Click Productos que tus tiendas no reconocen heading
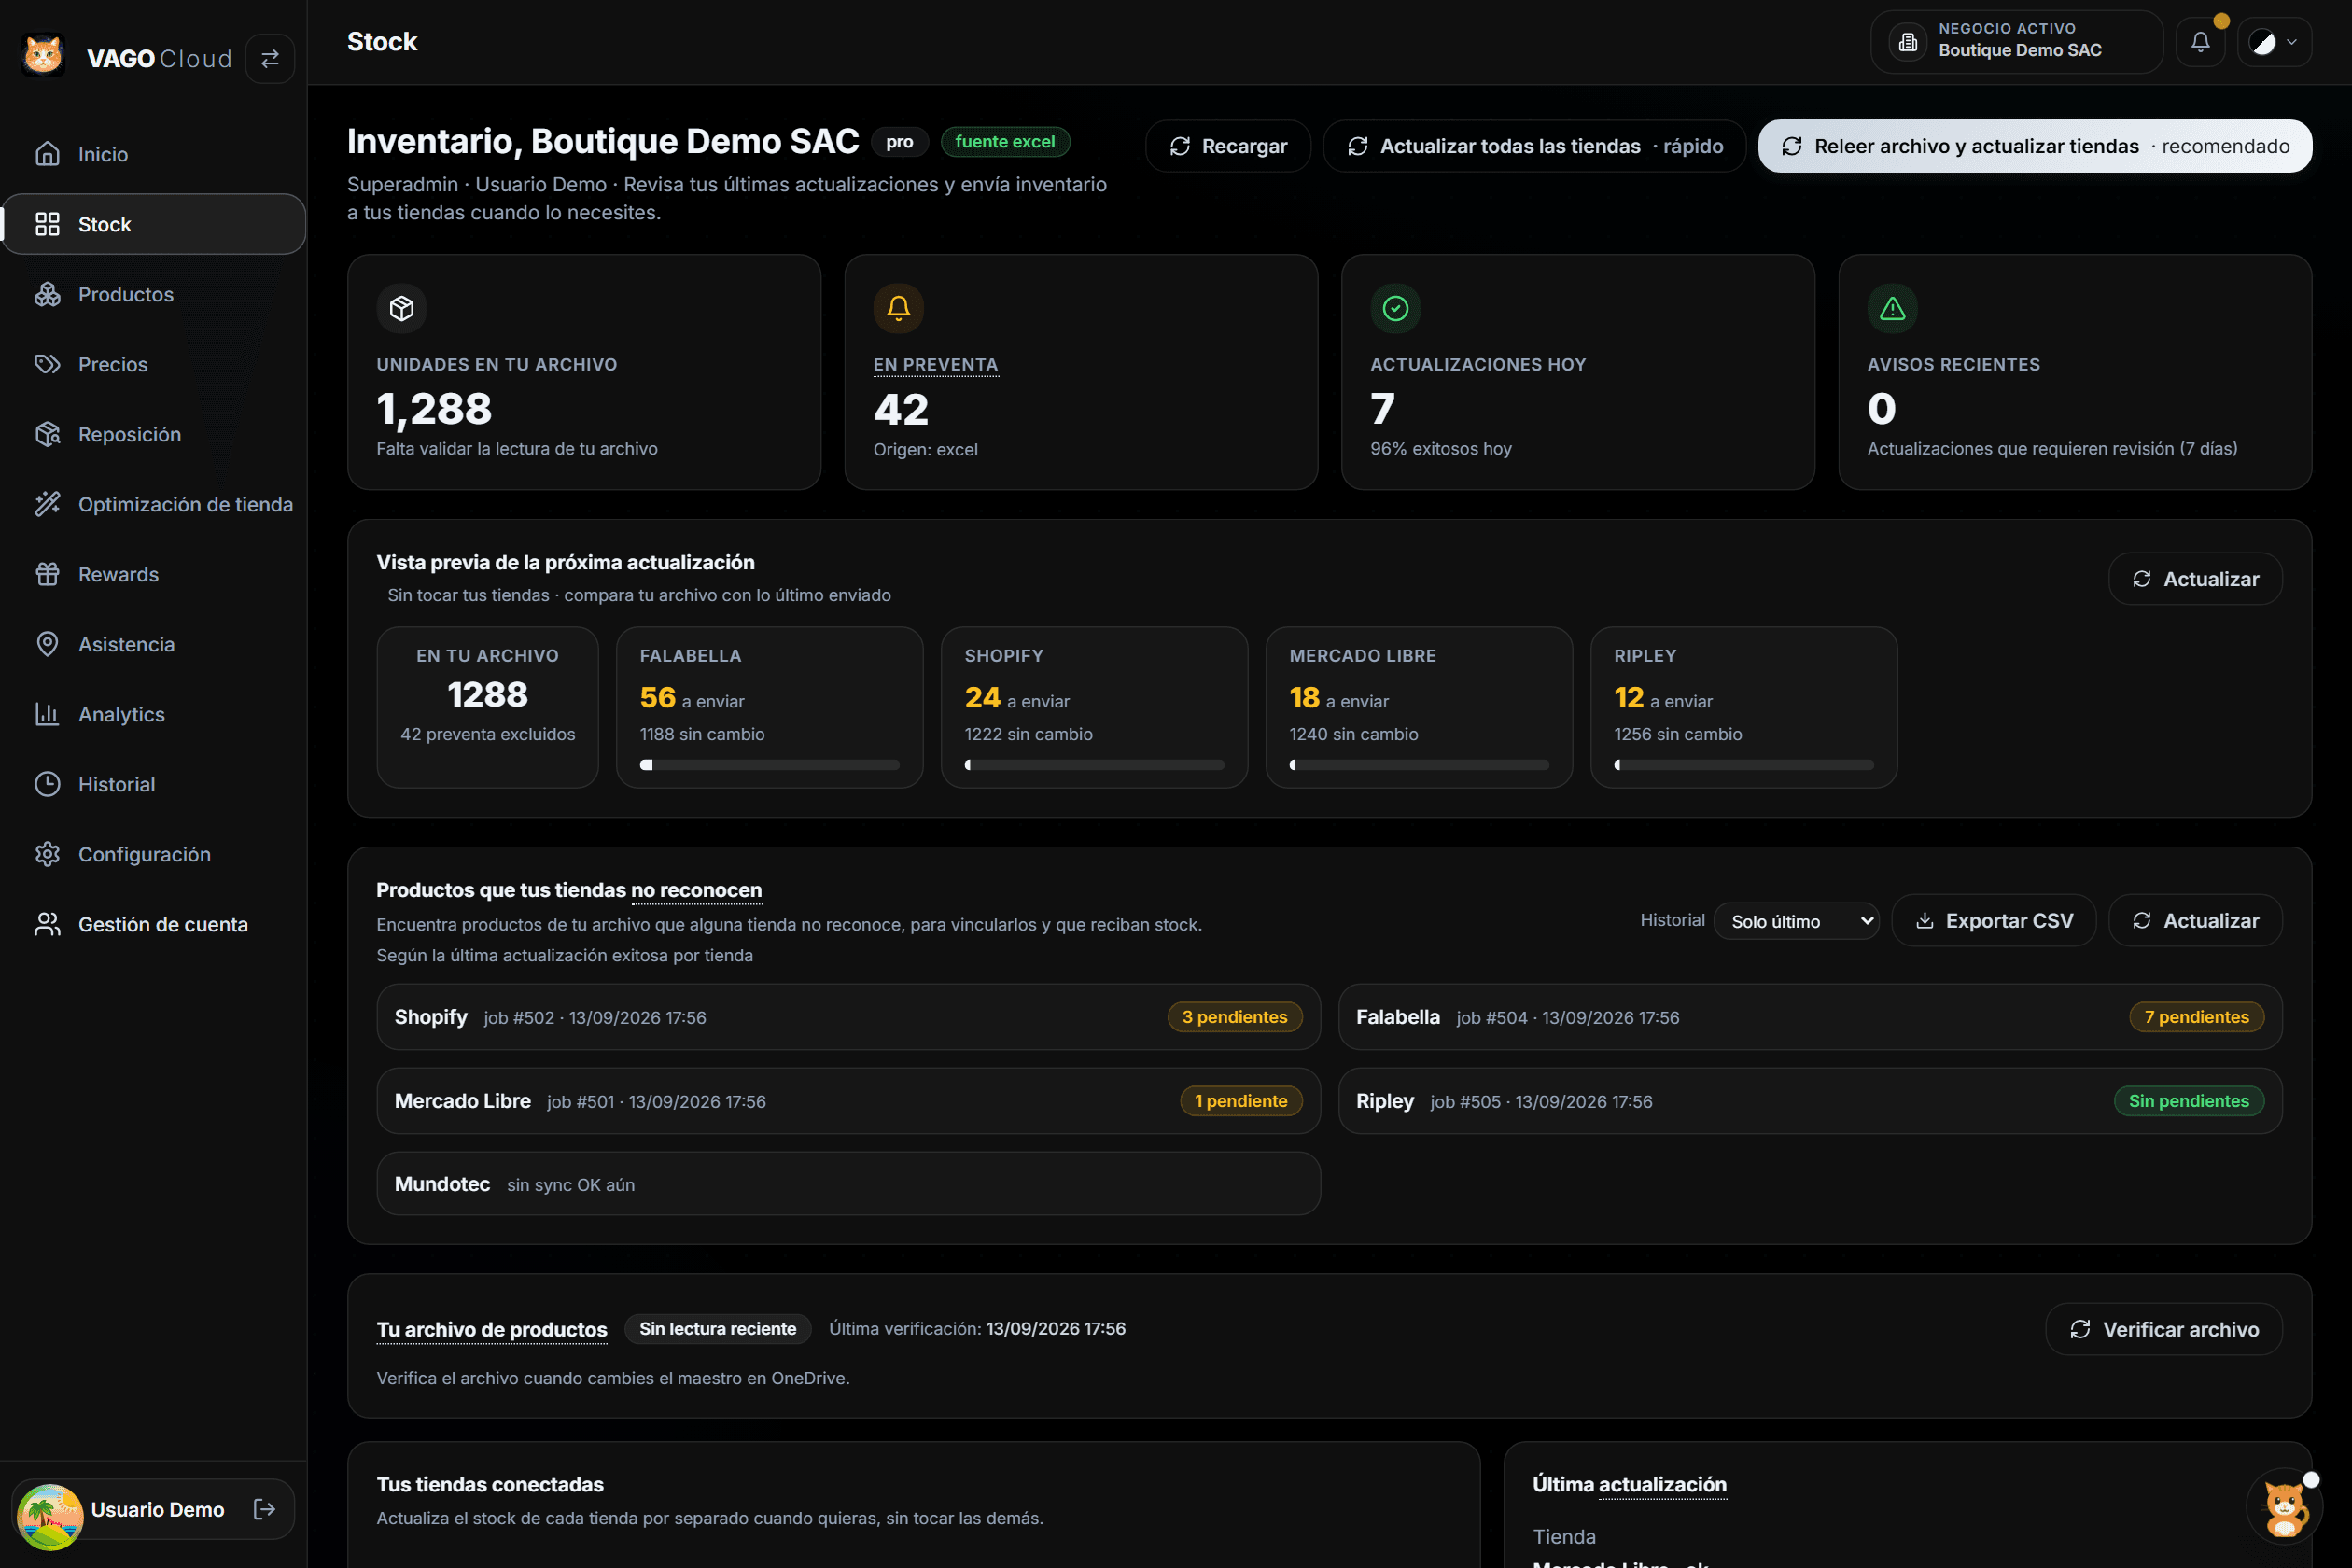This screenshot has width=2352, height=1568. [x=569, y=890]
